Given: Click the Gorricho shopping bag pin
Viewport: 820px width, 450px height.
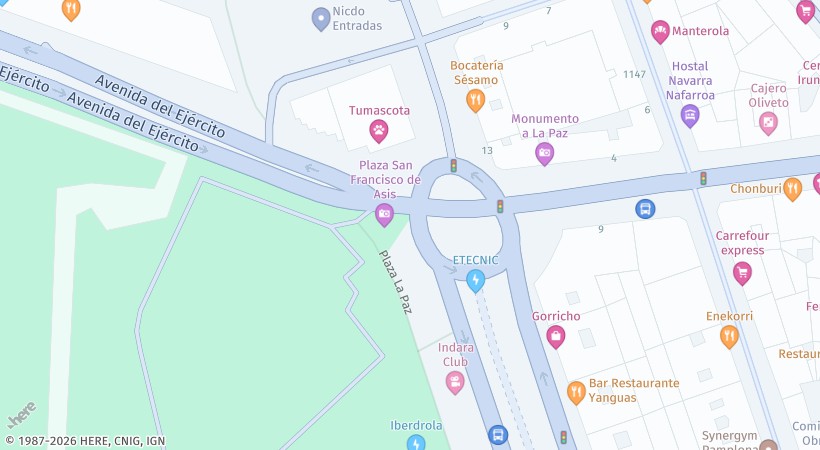Looking at the screenshot, I should point(555,336).
